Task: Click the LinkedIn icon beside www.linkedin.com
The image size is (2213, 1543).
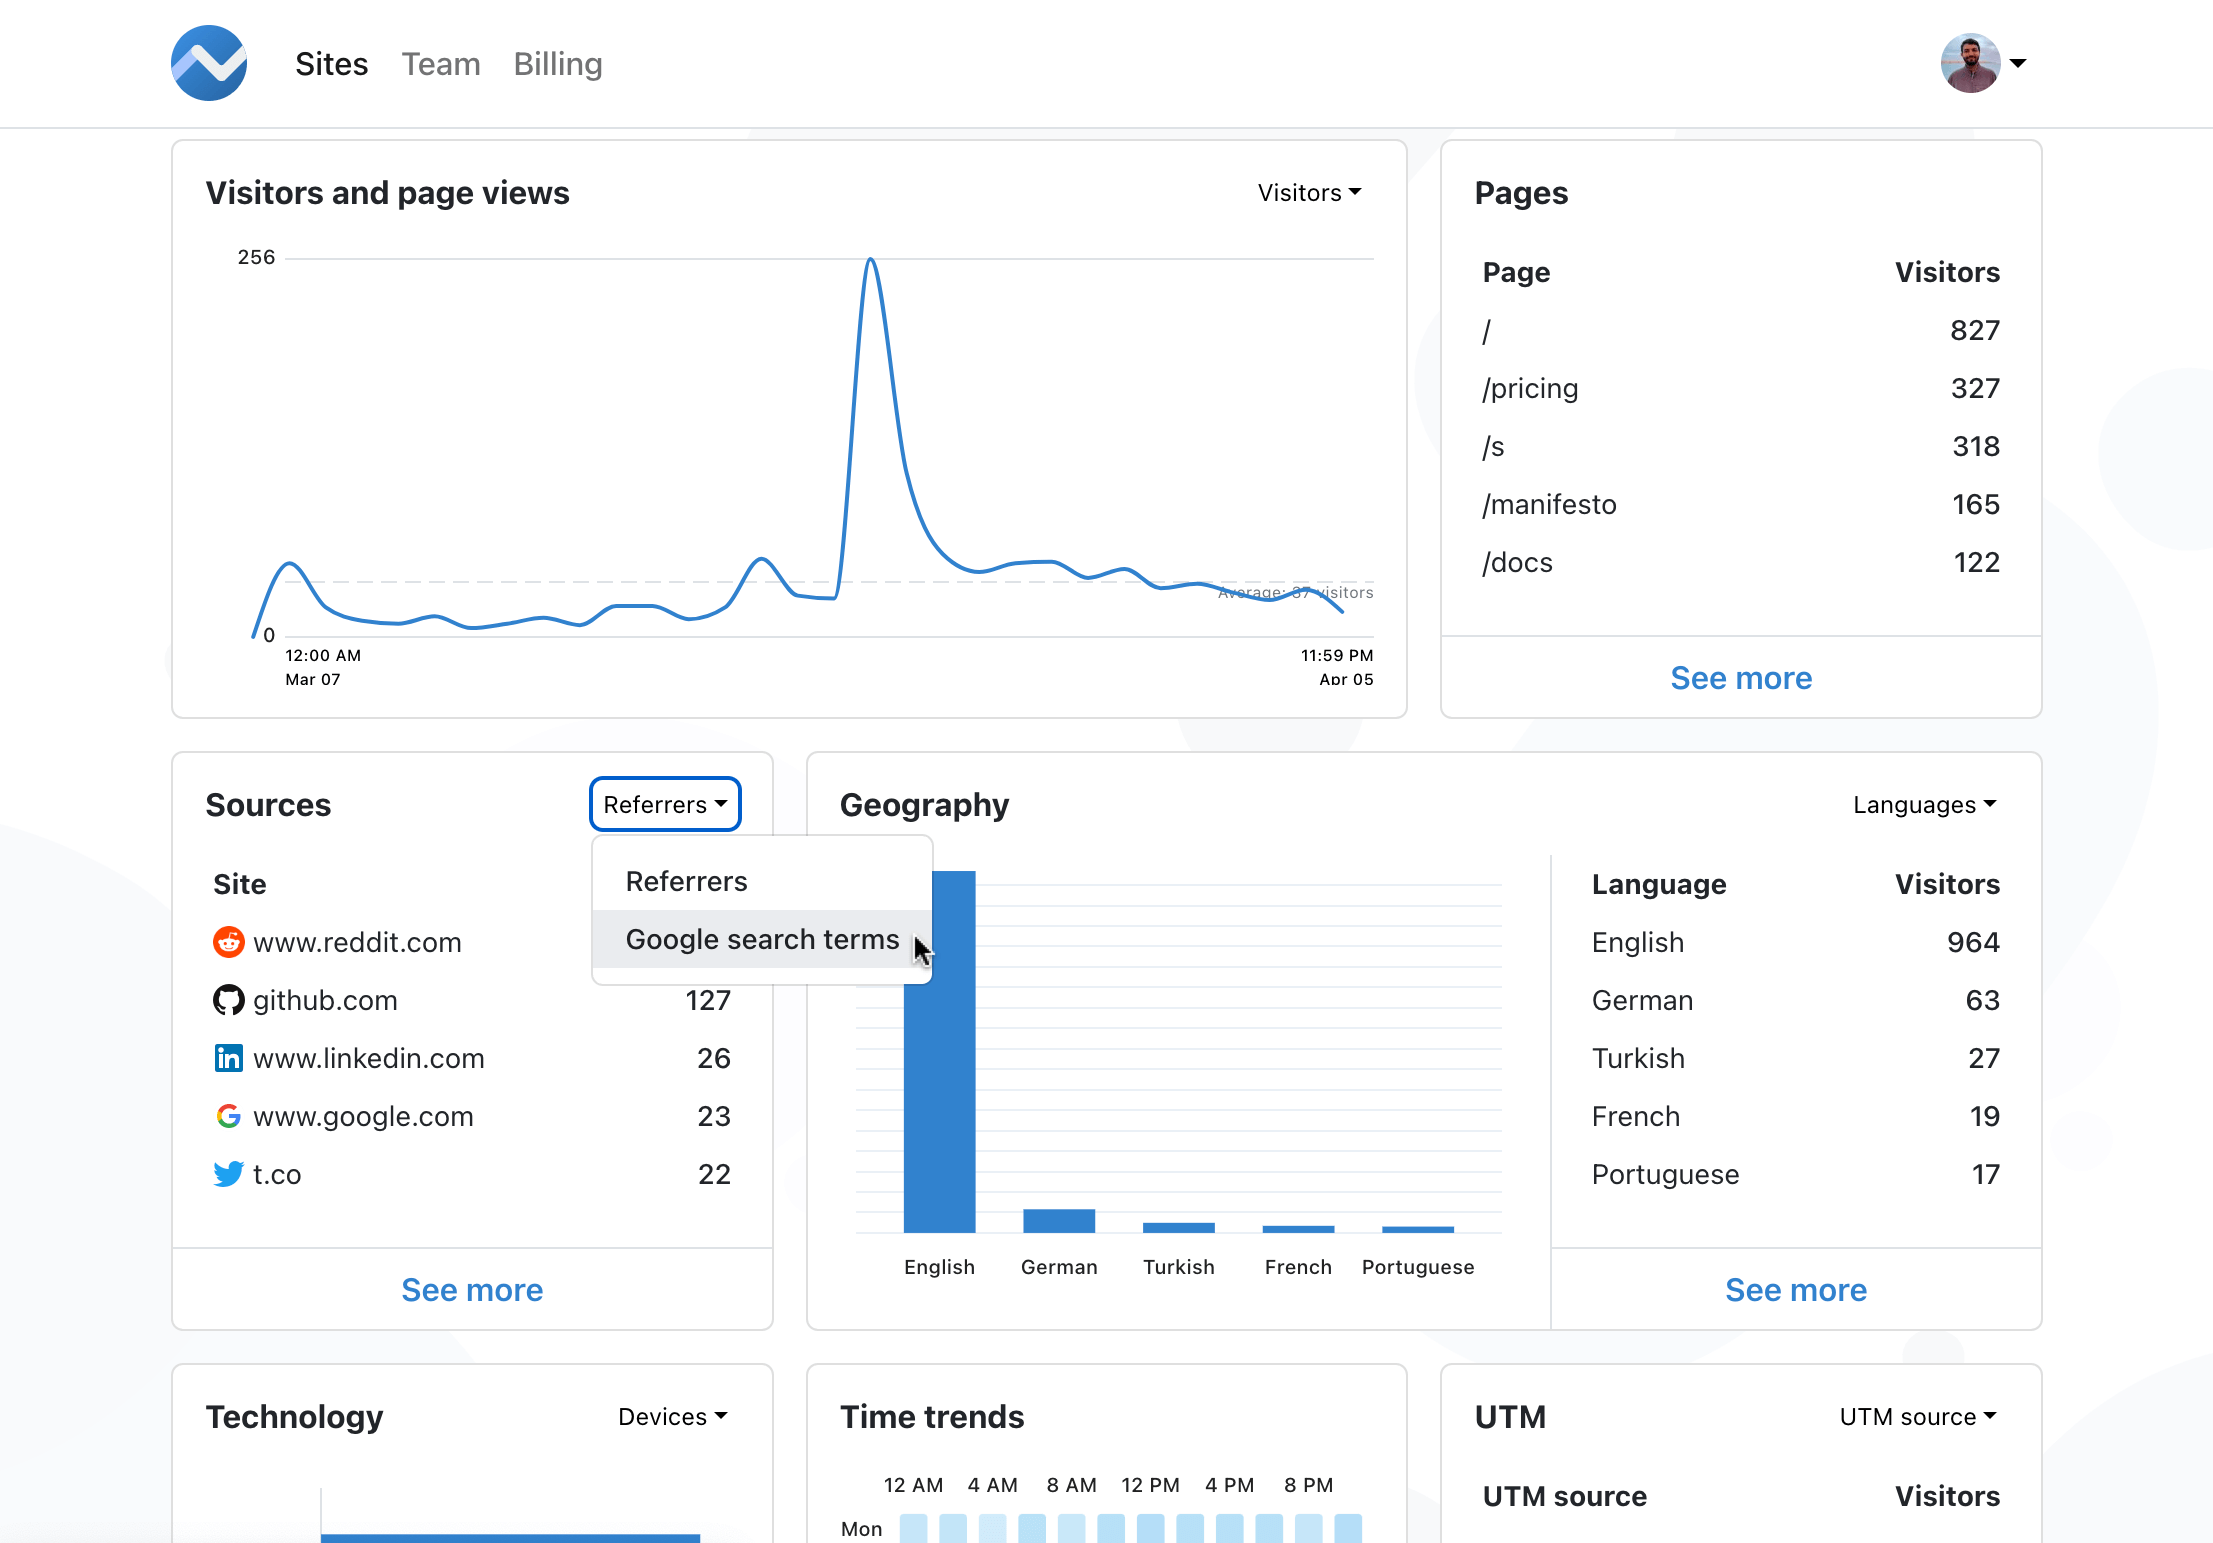Action: pos(229,1058)
